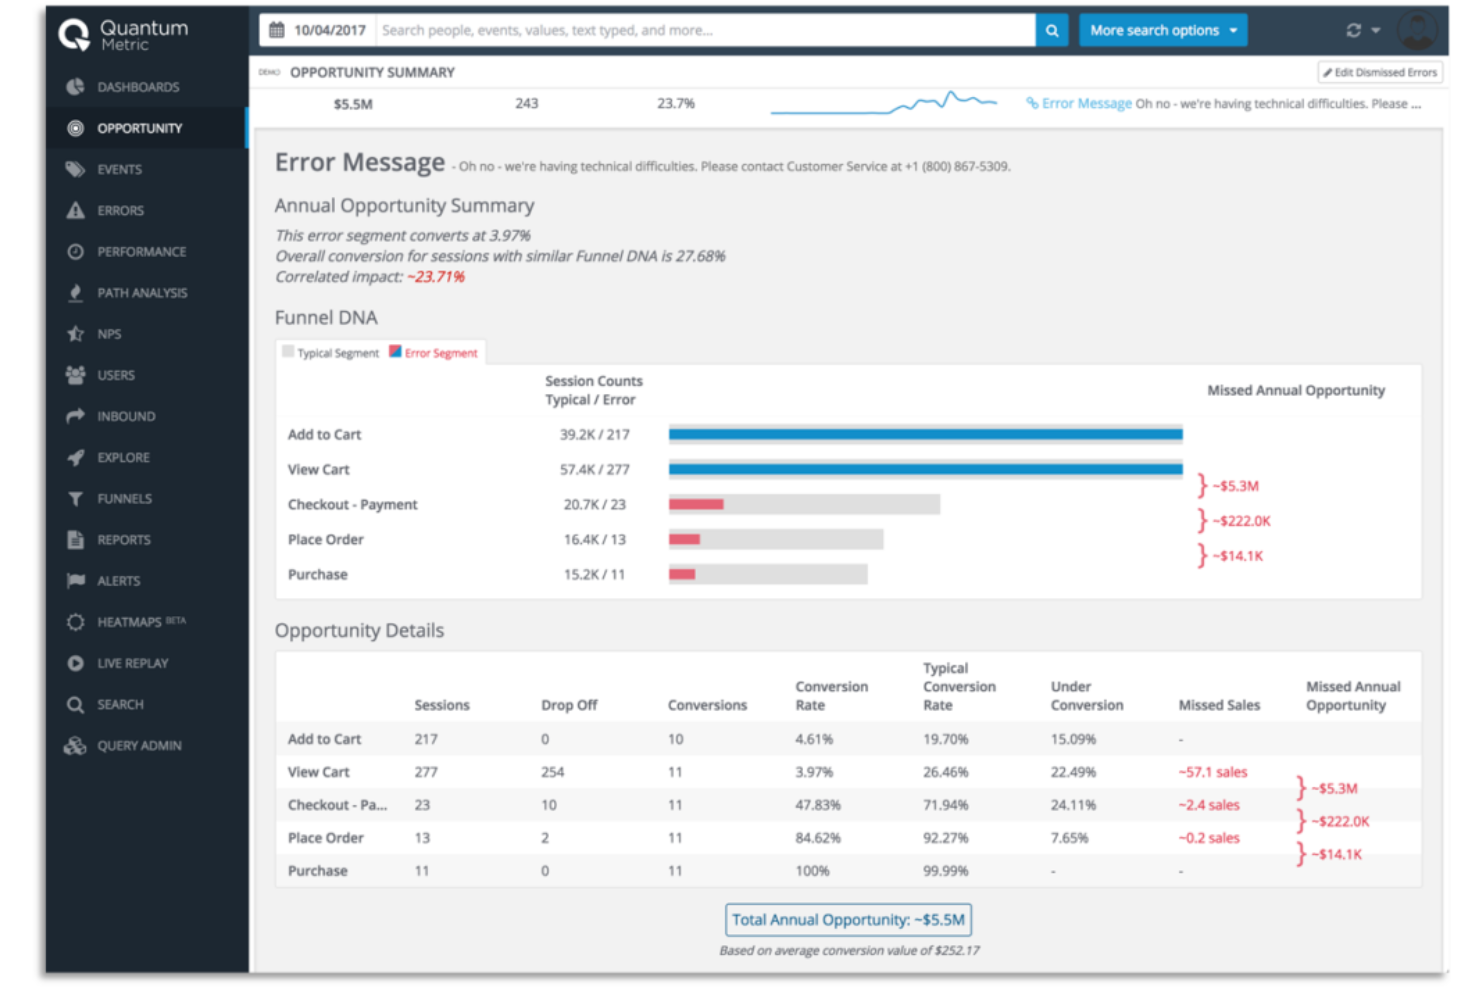Open the NPS section

pyautogui.click(x=110, y=333)
